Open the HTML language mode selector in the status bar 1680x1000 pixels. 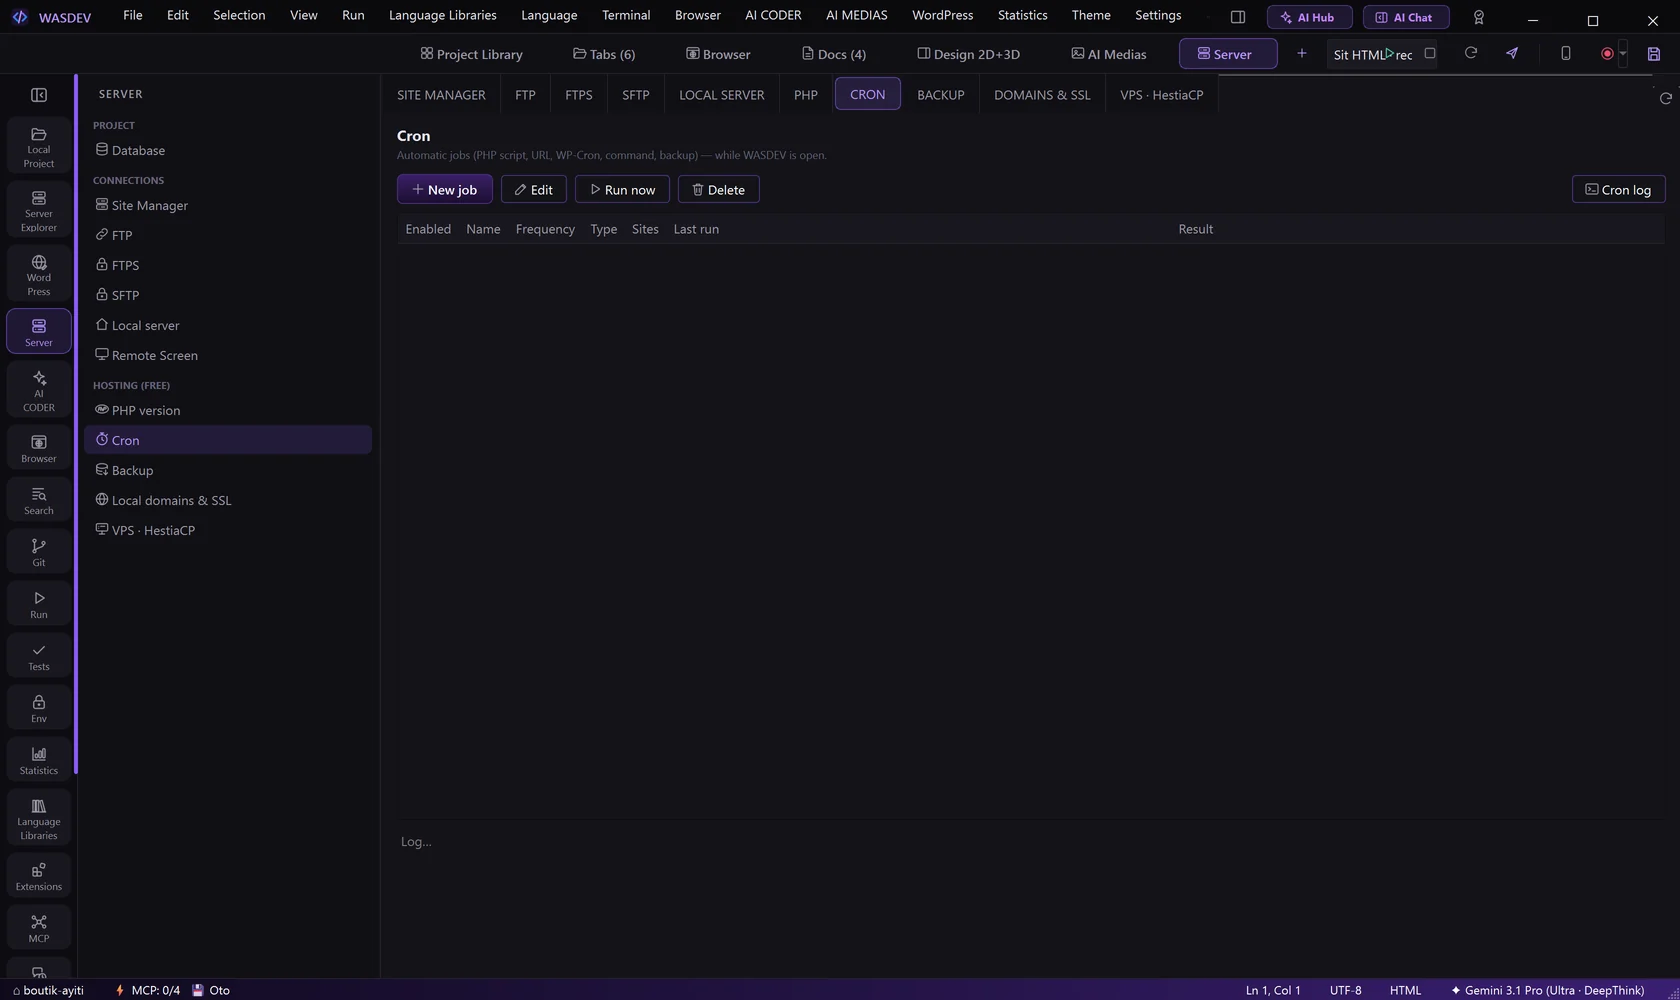tap(1405, 990)
